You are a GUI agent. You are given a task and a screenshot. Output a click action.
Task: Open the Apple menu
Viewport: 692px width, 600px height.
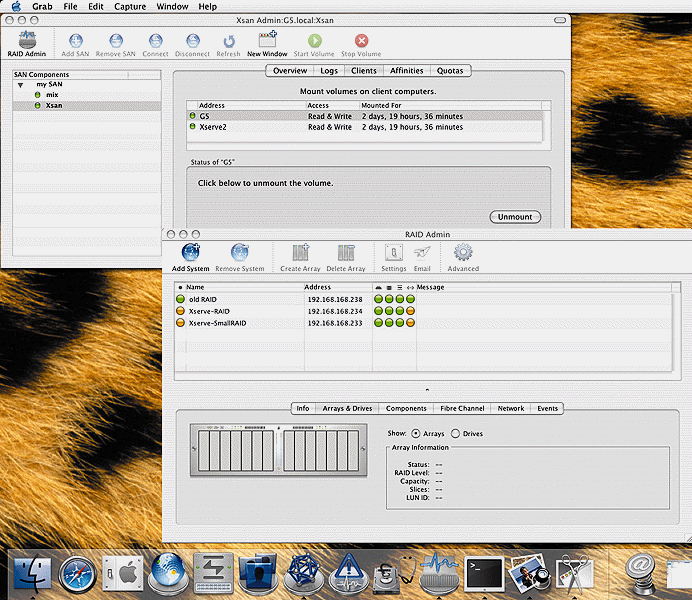coord(16,6)
